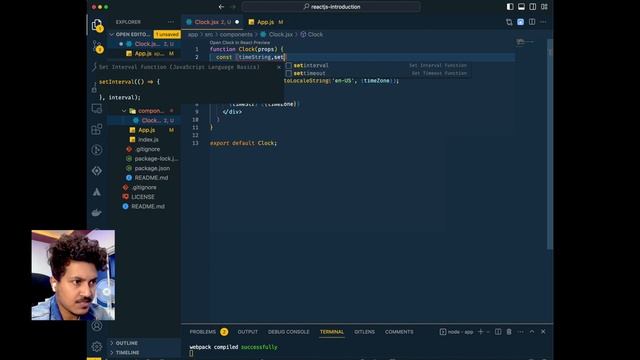Open the Remote Explorer activity icon
640x360 pixels.
97,109
